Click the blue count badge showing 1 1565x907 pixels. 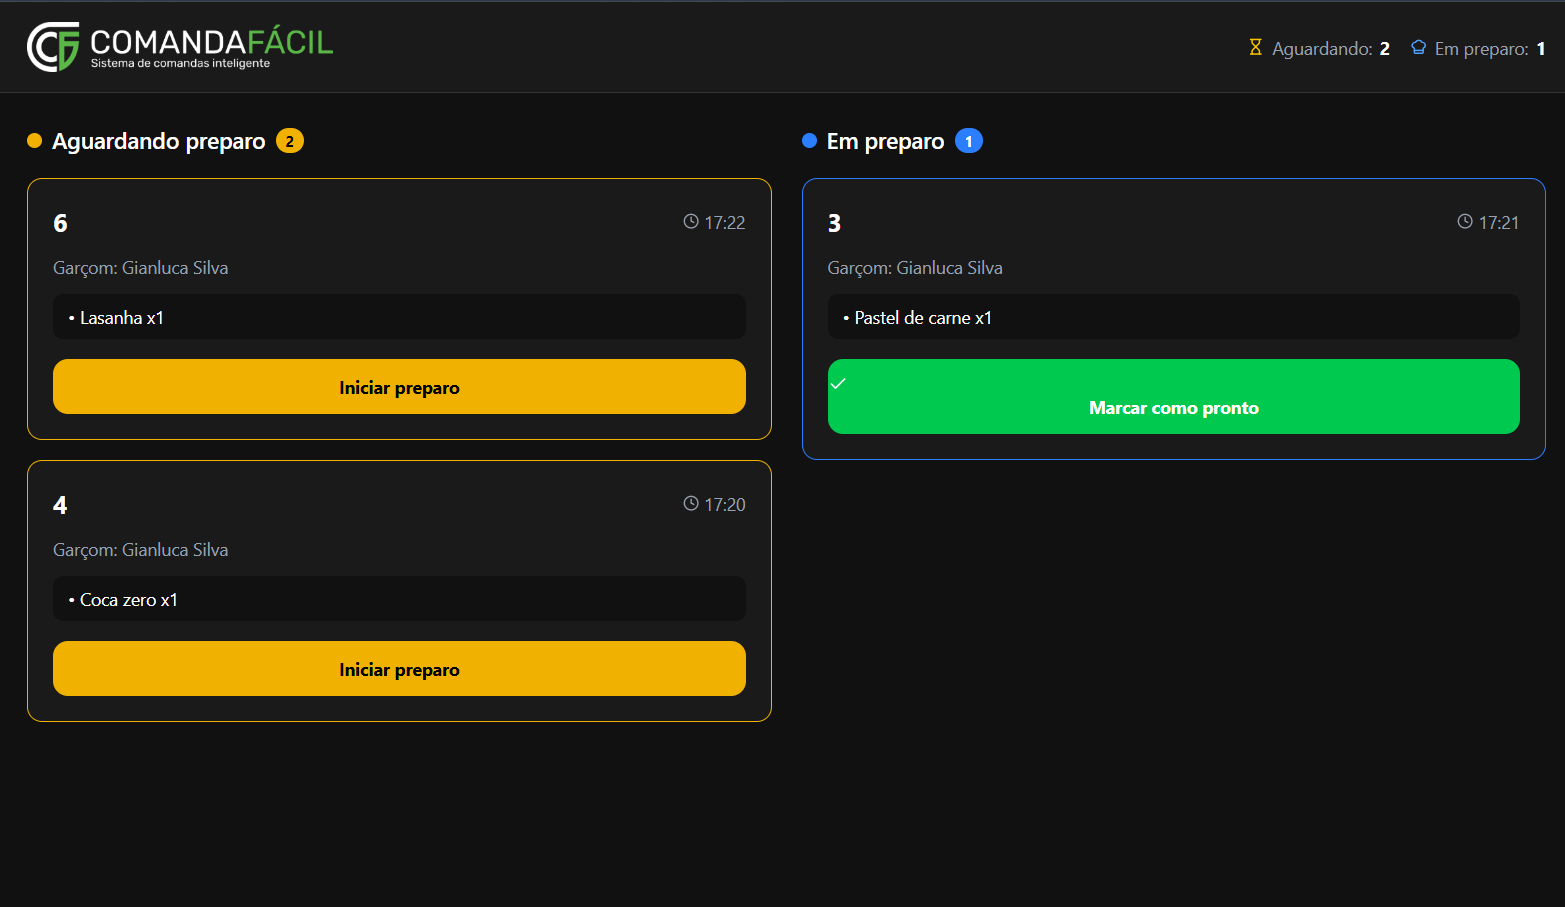[x=968, y=141]
